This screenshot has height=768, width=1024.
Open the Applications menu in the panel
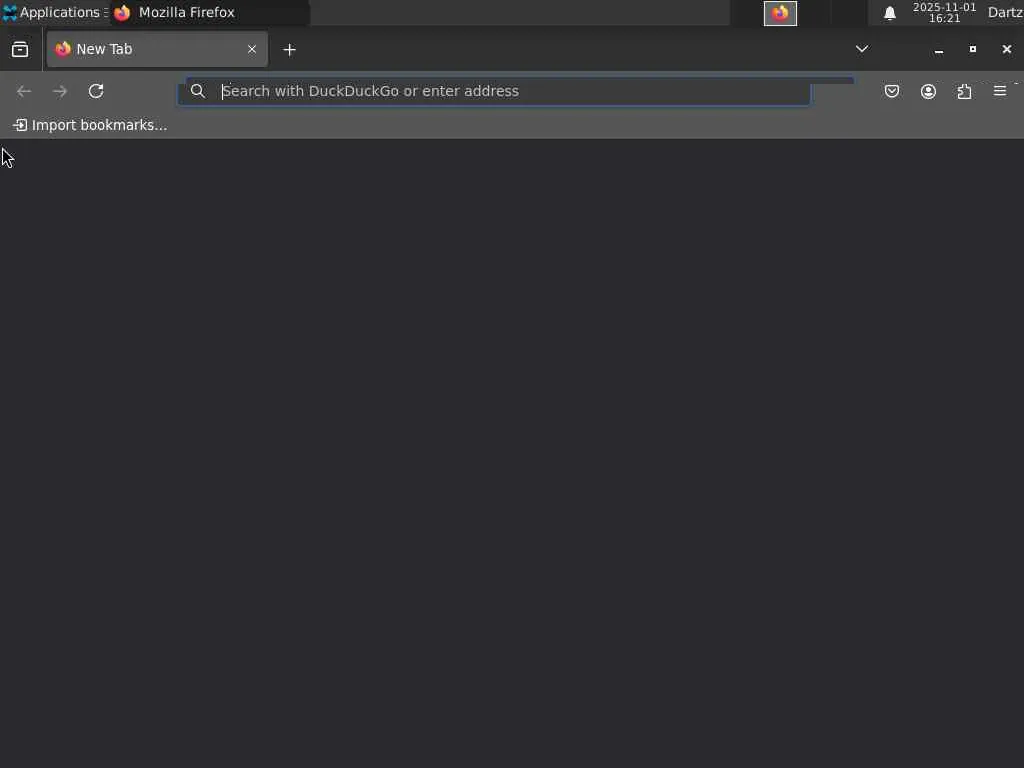(x=55, y=12)
